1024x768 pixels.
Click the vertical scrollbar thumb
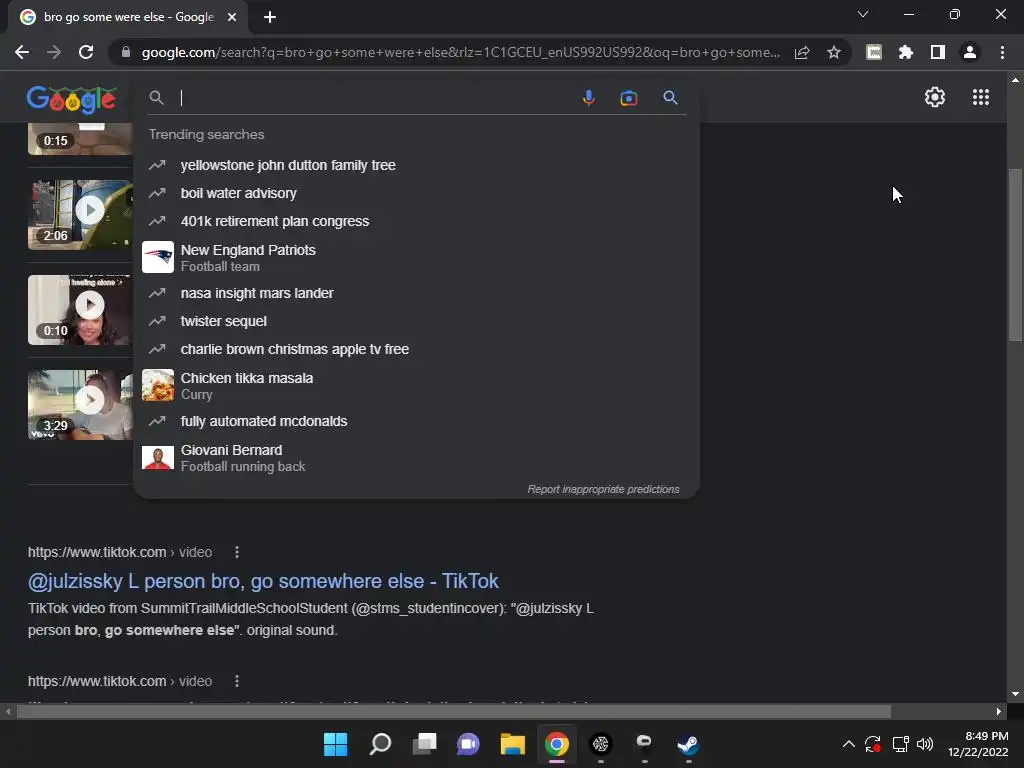point(1015,255)
